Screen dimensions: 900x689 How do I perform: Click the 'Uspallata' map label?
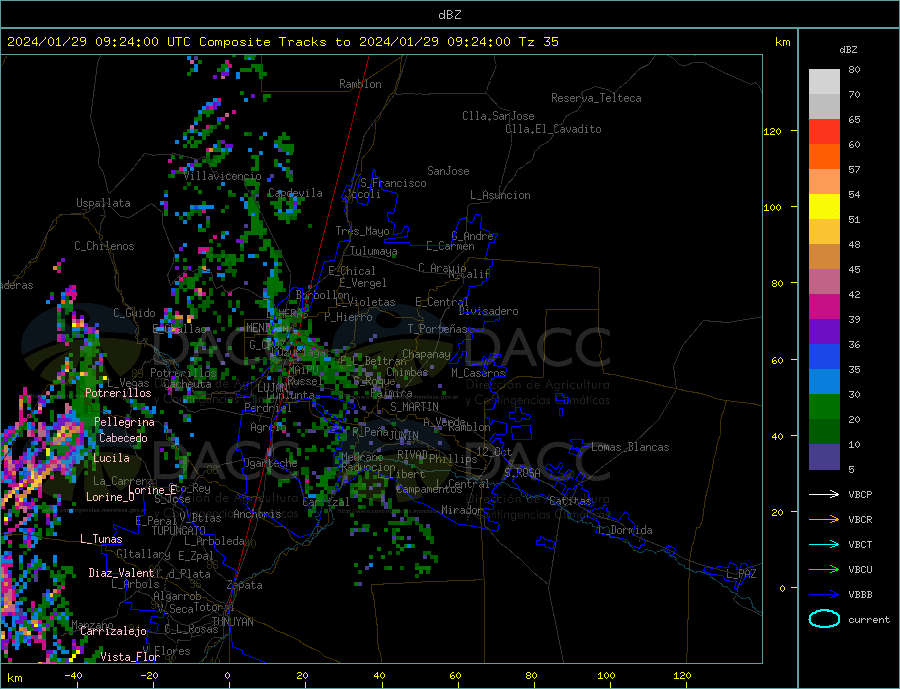(x=103, y=203)
